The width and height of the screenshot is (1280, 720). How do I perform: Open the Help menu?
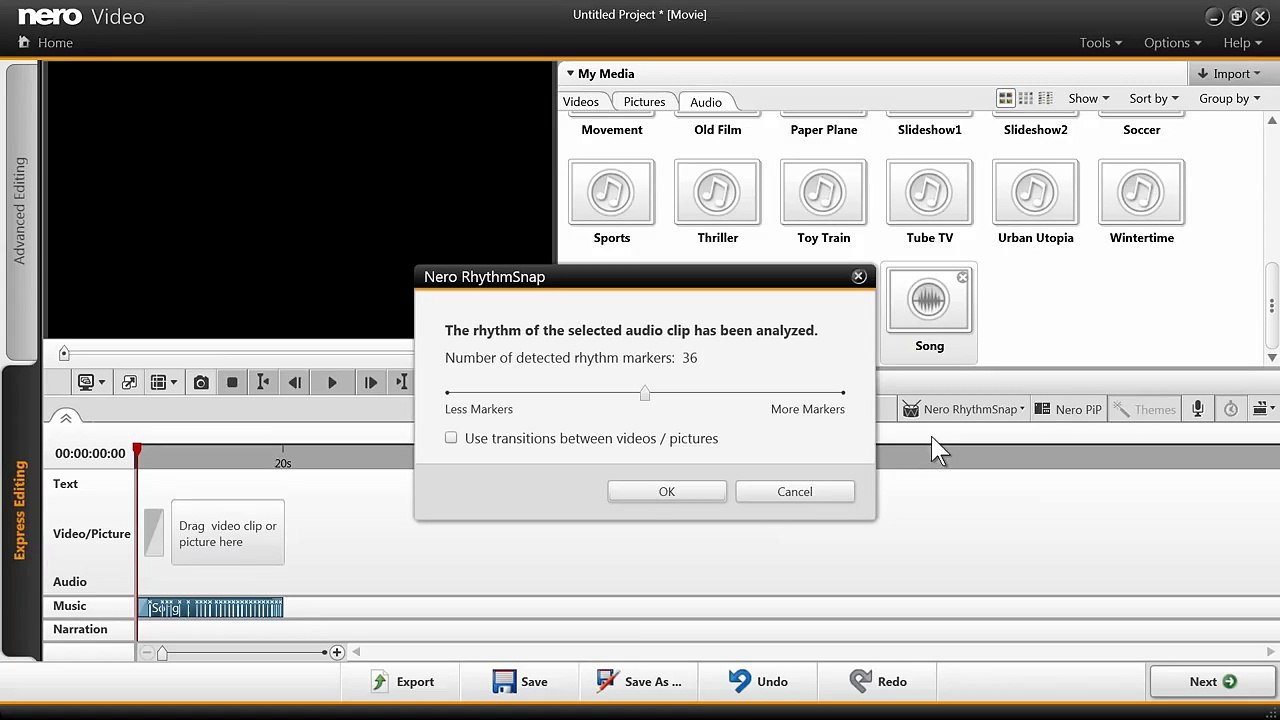pos(1242,43)
